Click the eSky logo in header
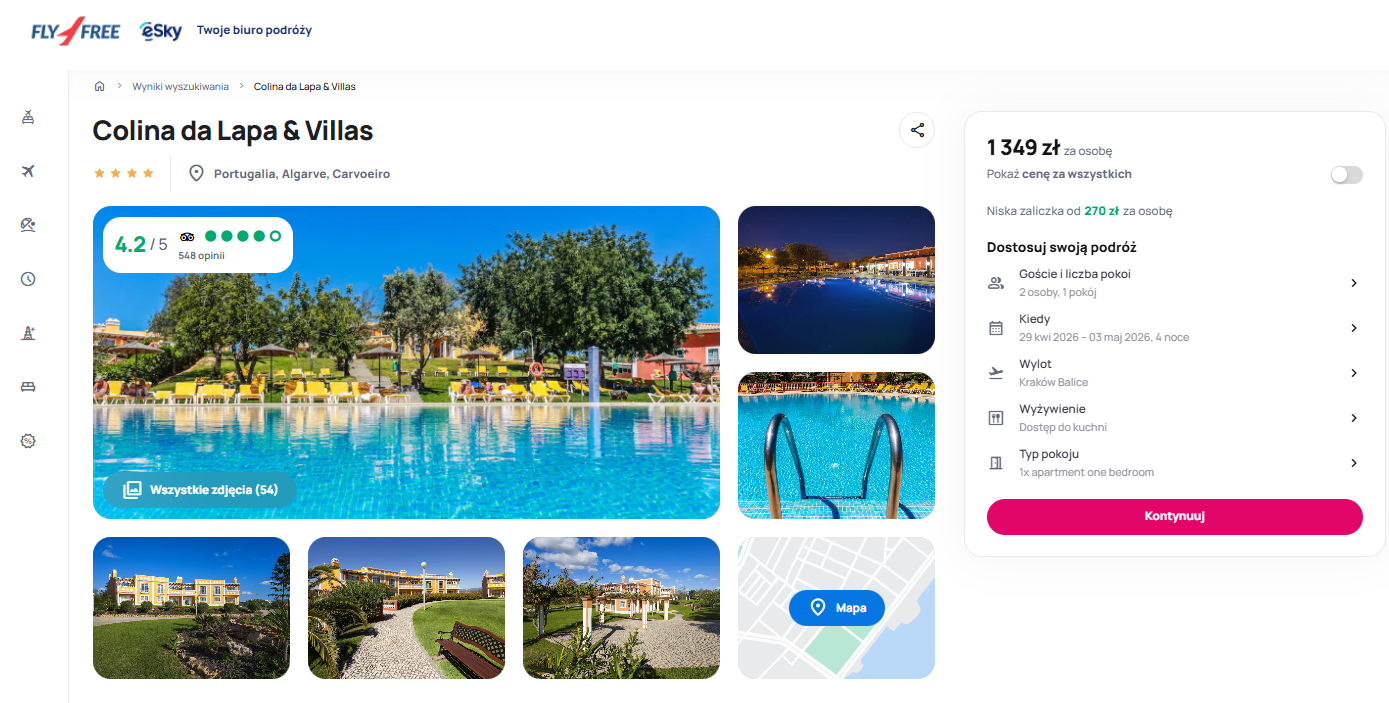1389x703 pixels. click(x=161, y=31)
